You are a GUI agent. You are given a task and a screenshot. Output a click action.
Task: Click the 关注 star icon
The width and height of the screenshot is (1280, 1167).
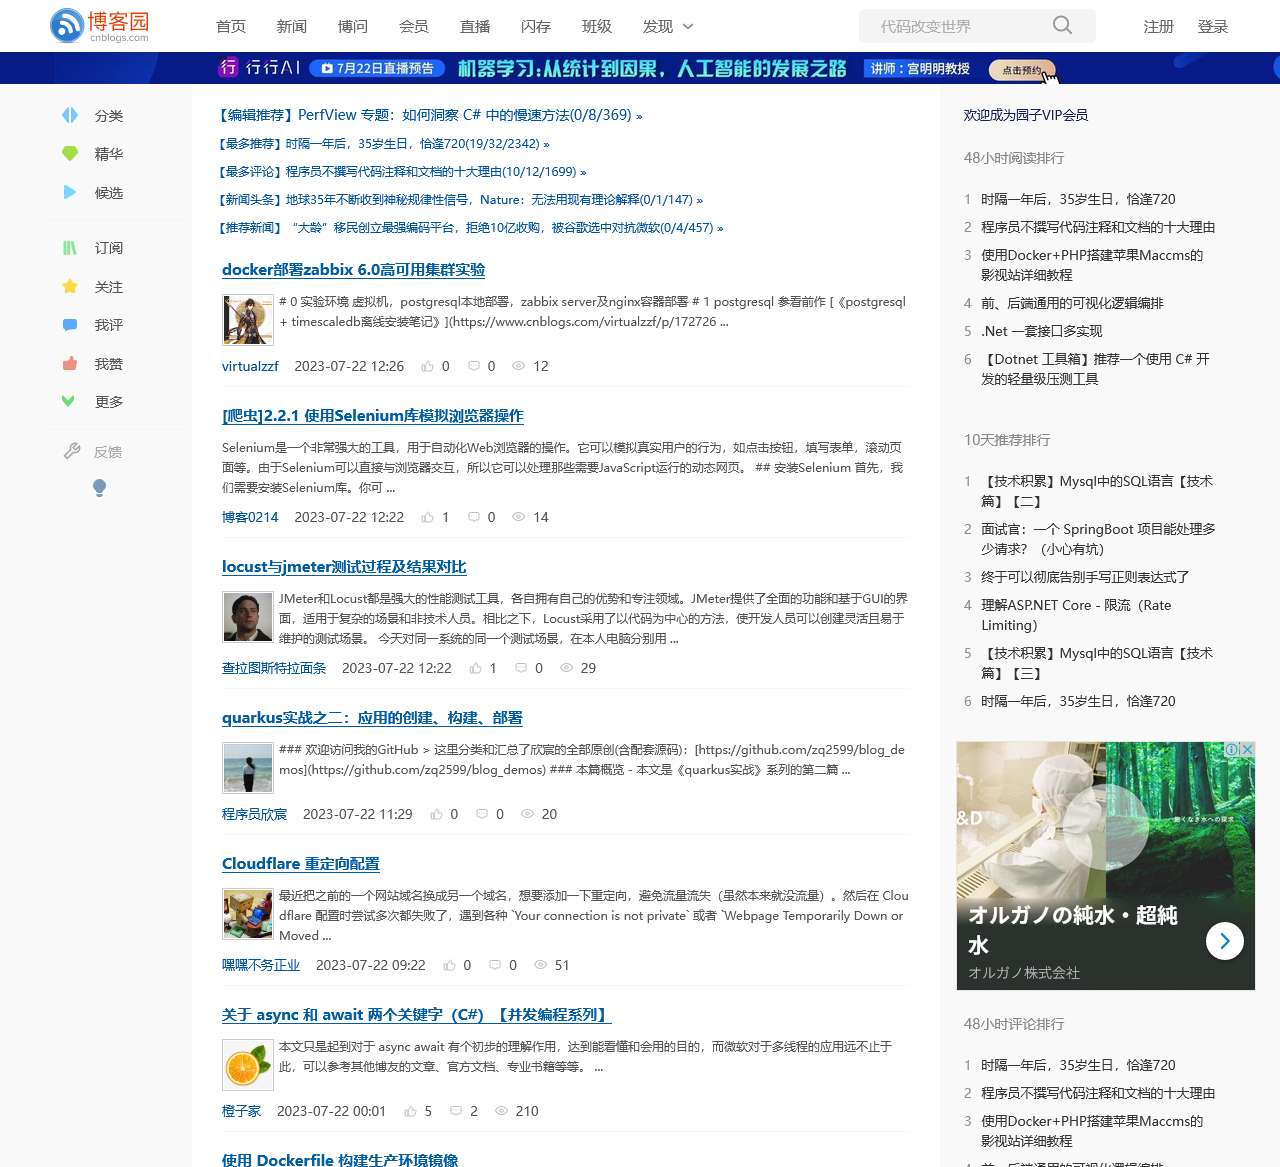click(70, 287)
